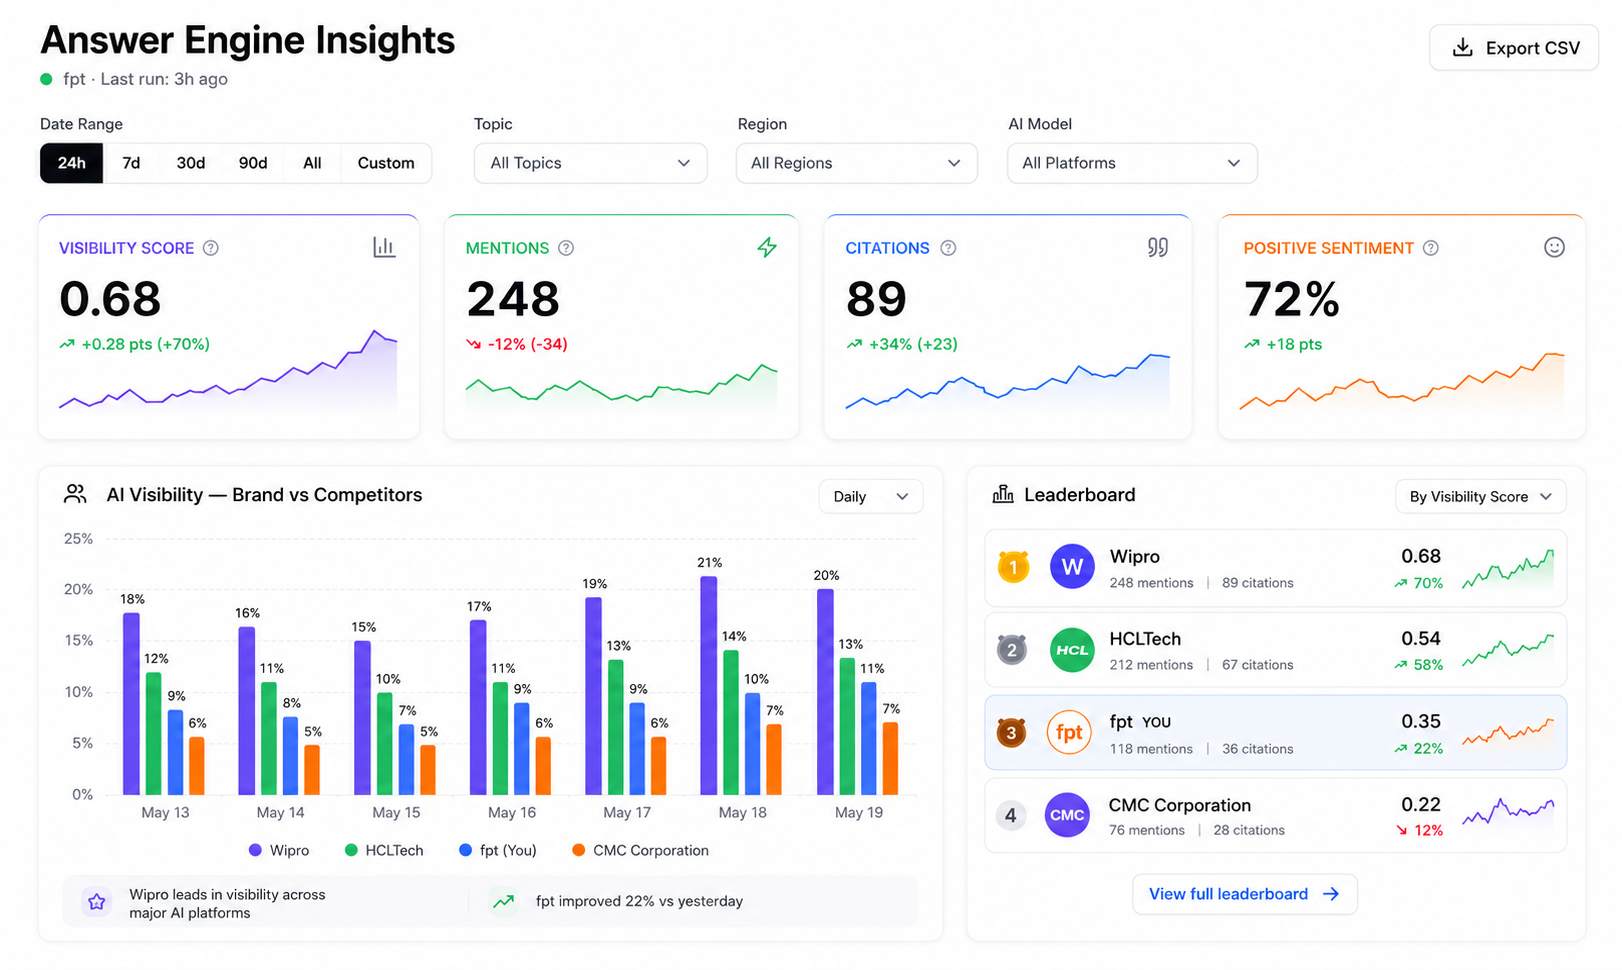
Task: Click the Visibility Score purple sparkline
Action: [228, 370]
